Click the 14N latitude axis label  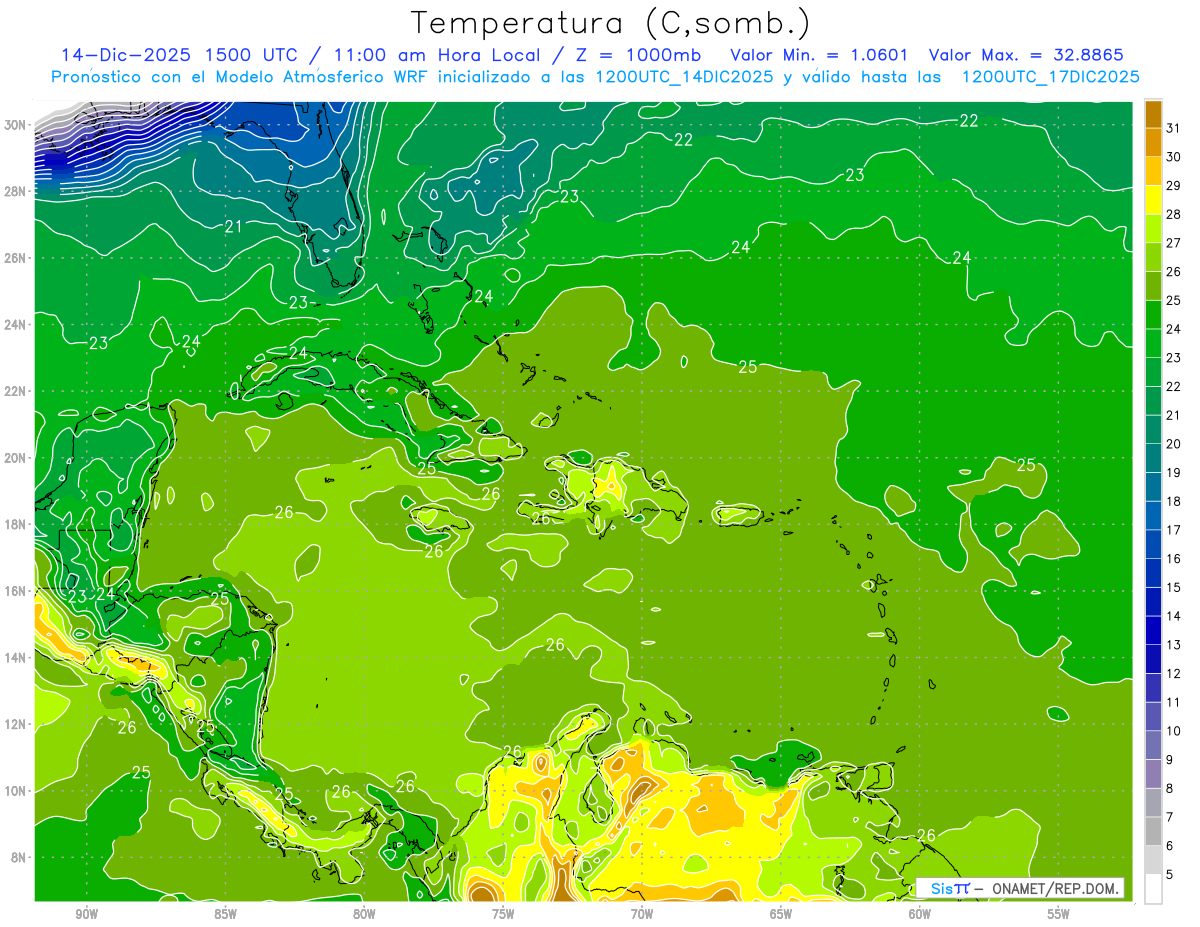coord(15,658)
